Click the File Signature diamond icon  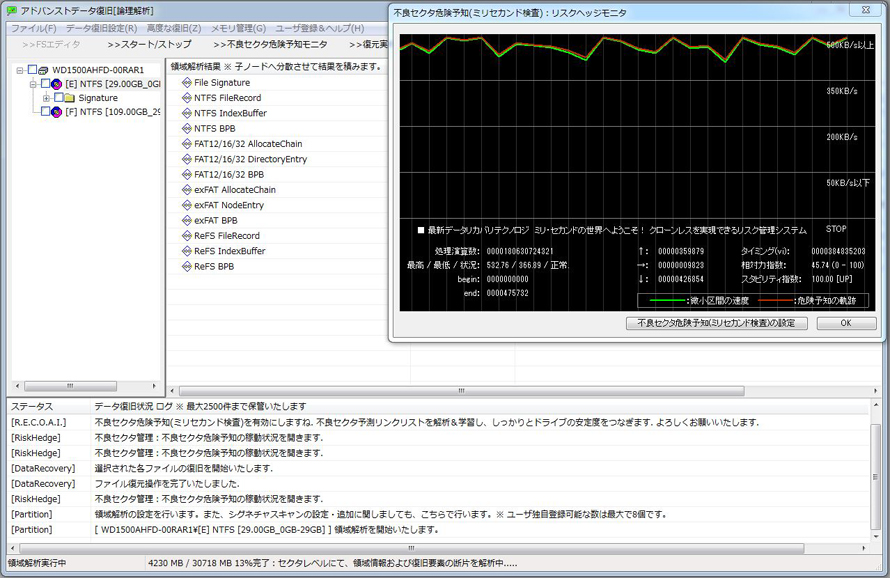click(187, 82)
